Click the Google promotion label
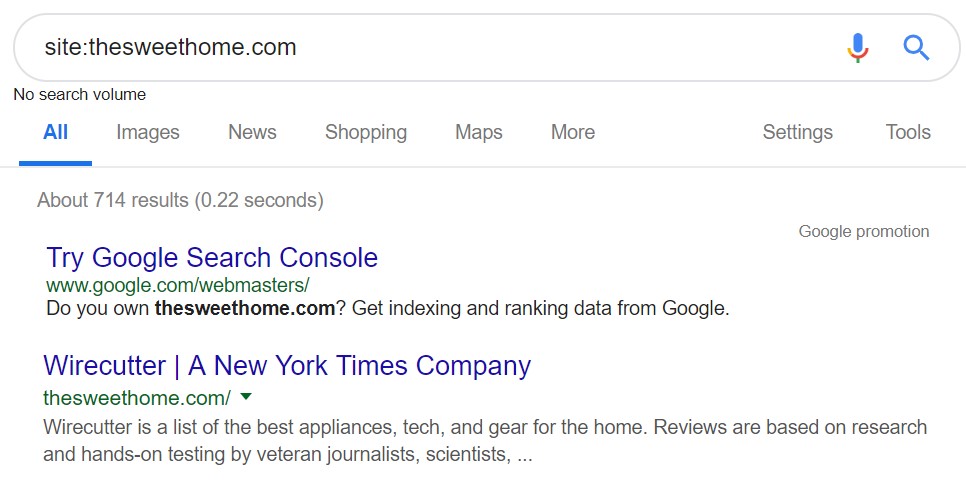This screenshot has height=488, width=966. point(864,232)
